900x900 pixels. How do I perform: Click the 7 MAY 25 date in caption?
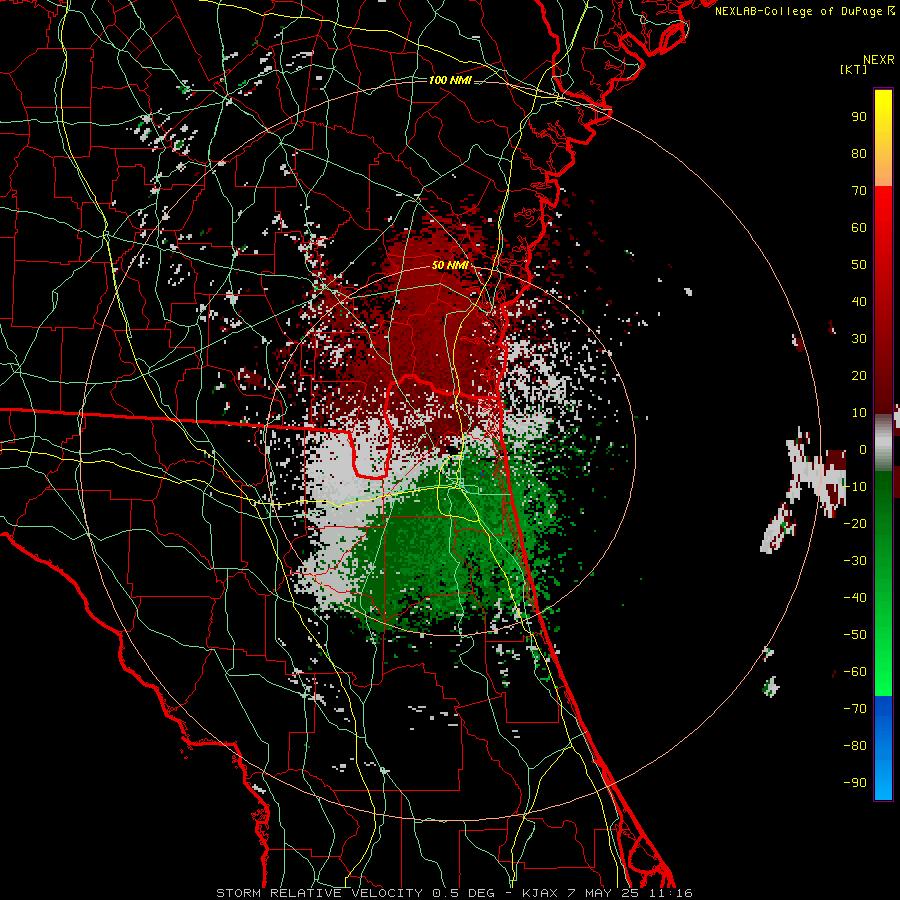(x=602, y=893)
